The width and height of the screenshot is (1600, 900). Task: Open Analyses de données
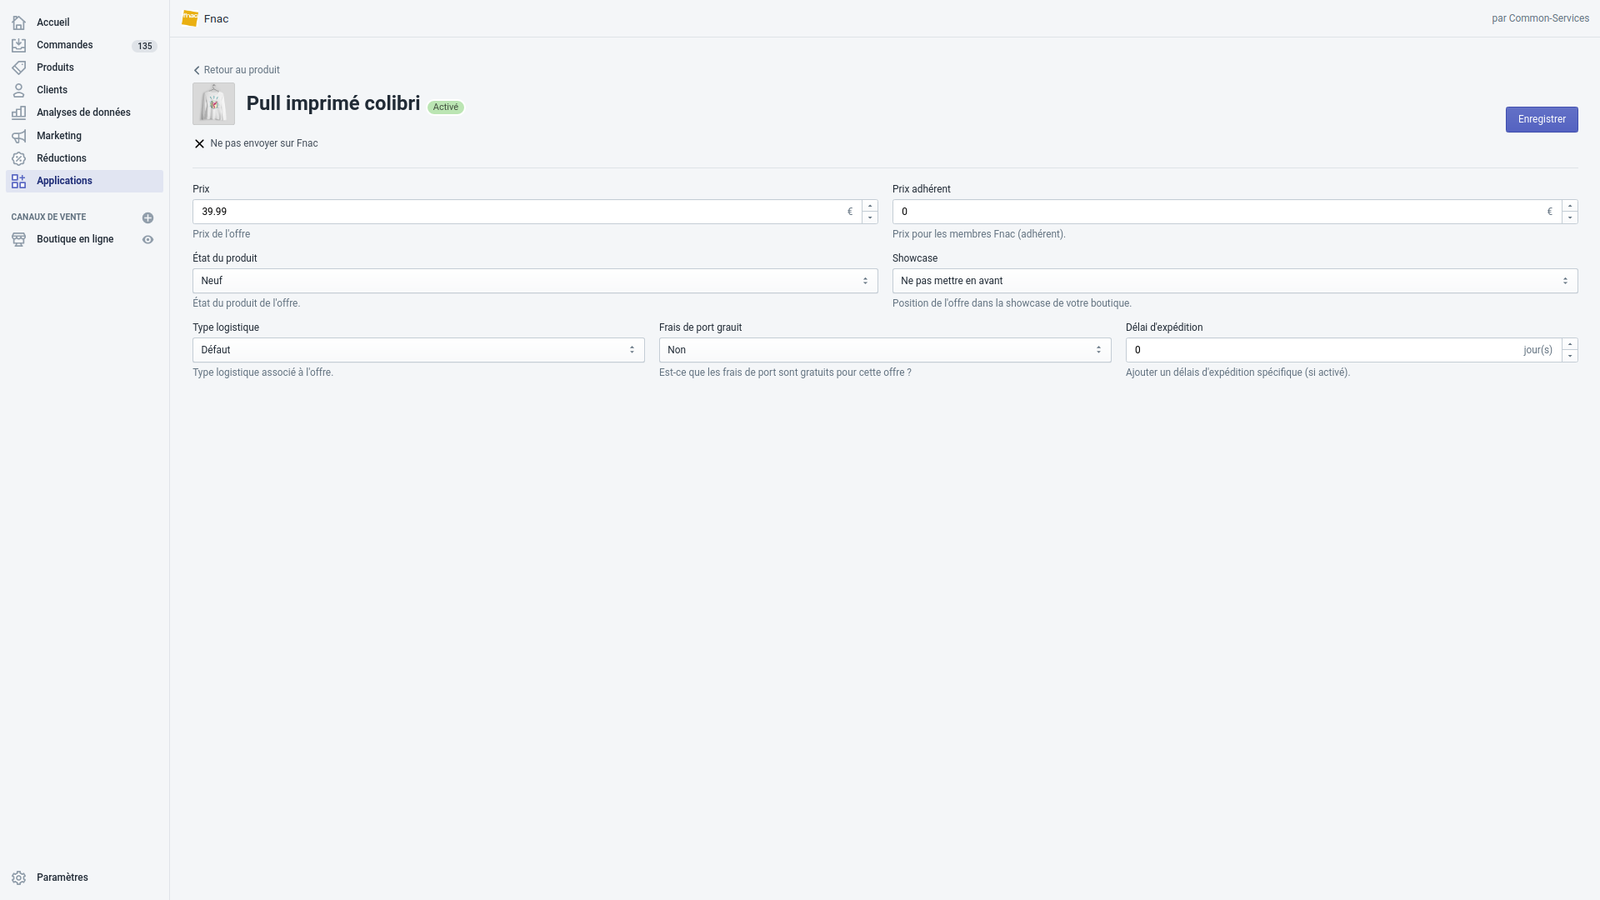point(84,112)
